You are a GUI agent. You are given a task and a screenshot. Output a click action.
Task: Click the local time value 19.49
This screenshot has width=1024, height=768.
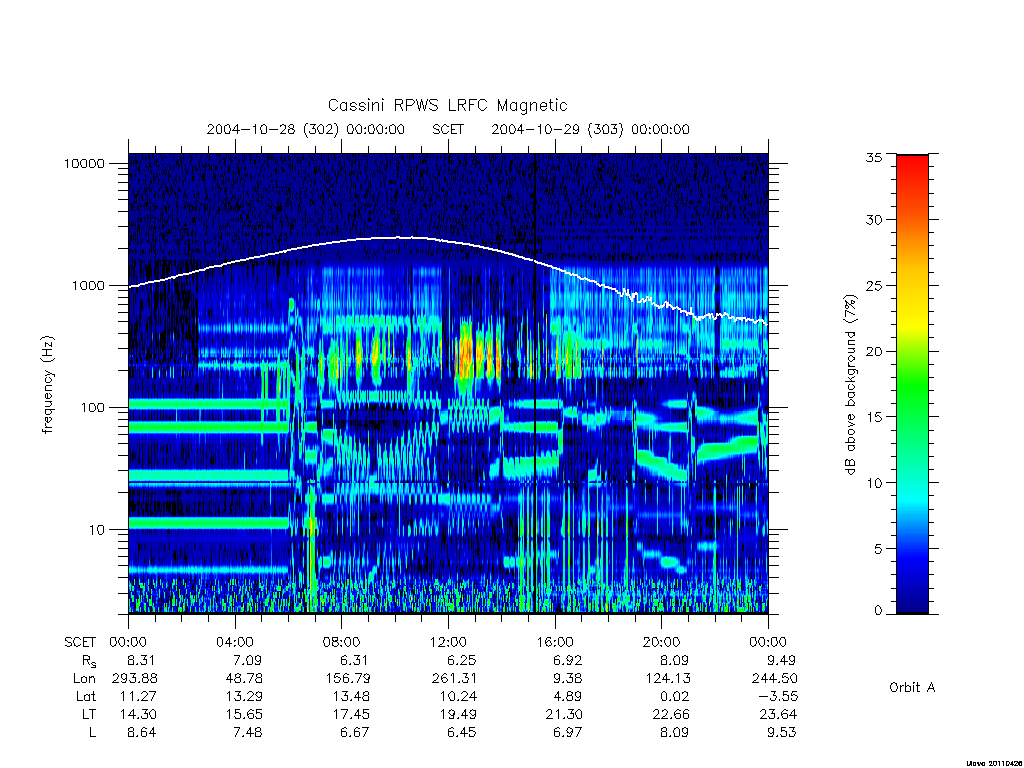(458, 714)
